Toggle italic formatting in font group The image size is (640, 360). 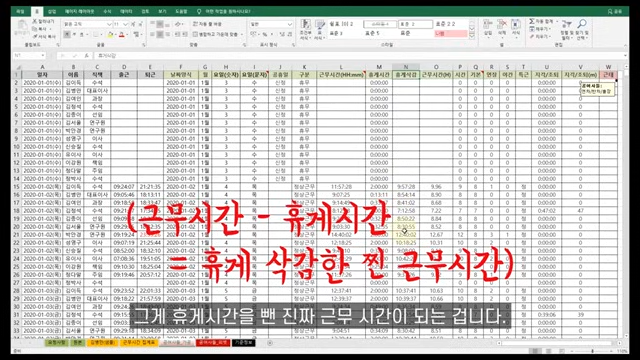(x=74, y=35)
